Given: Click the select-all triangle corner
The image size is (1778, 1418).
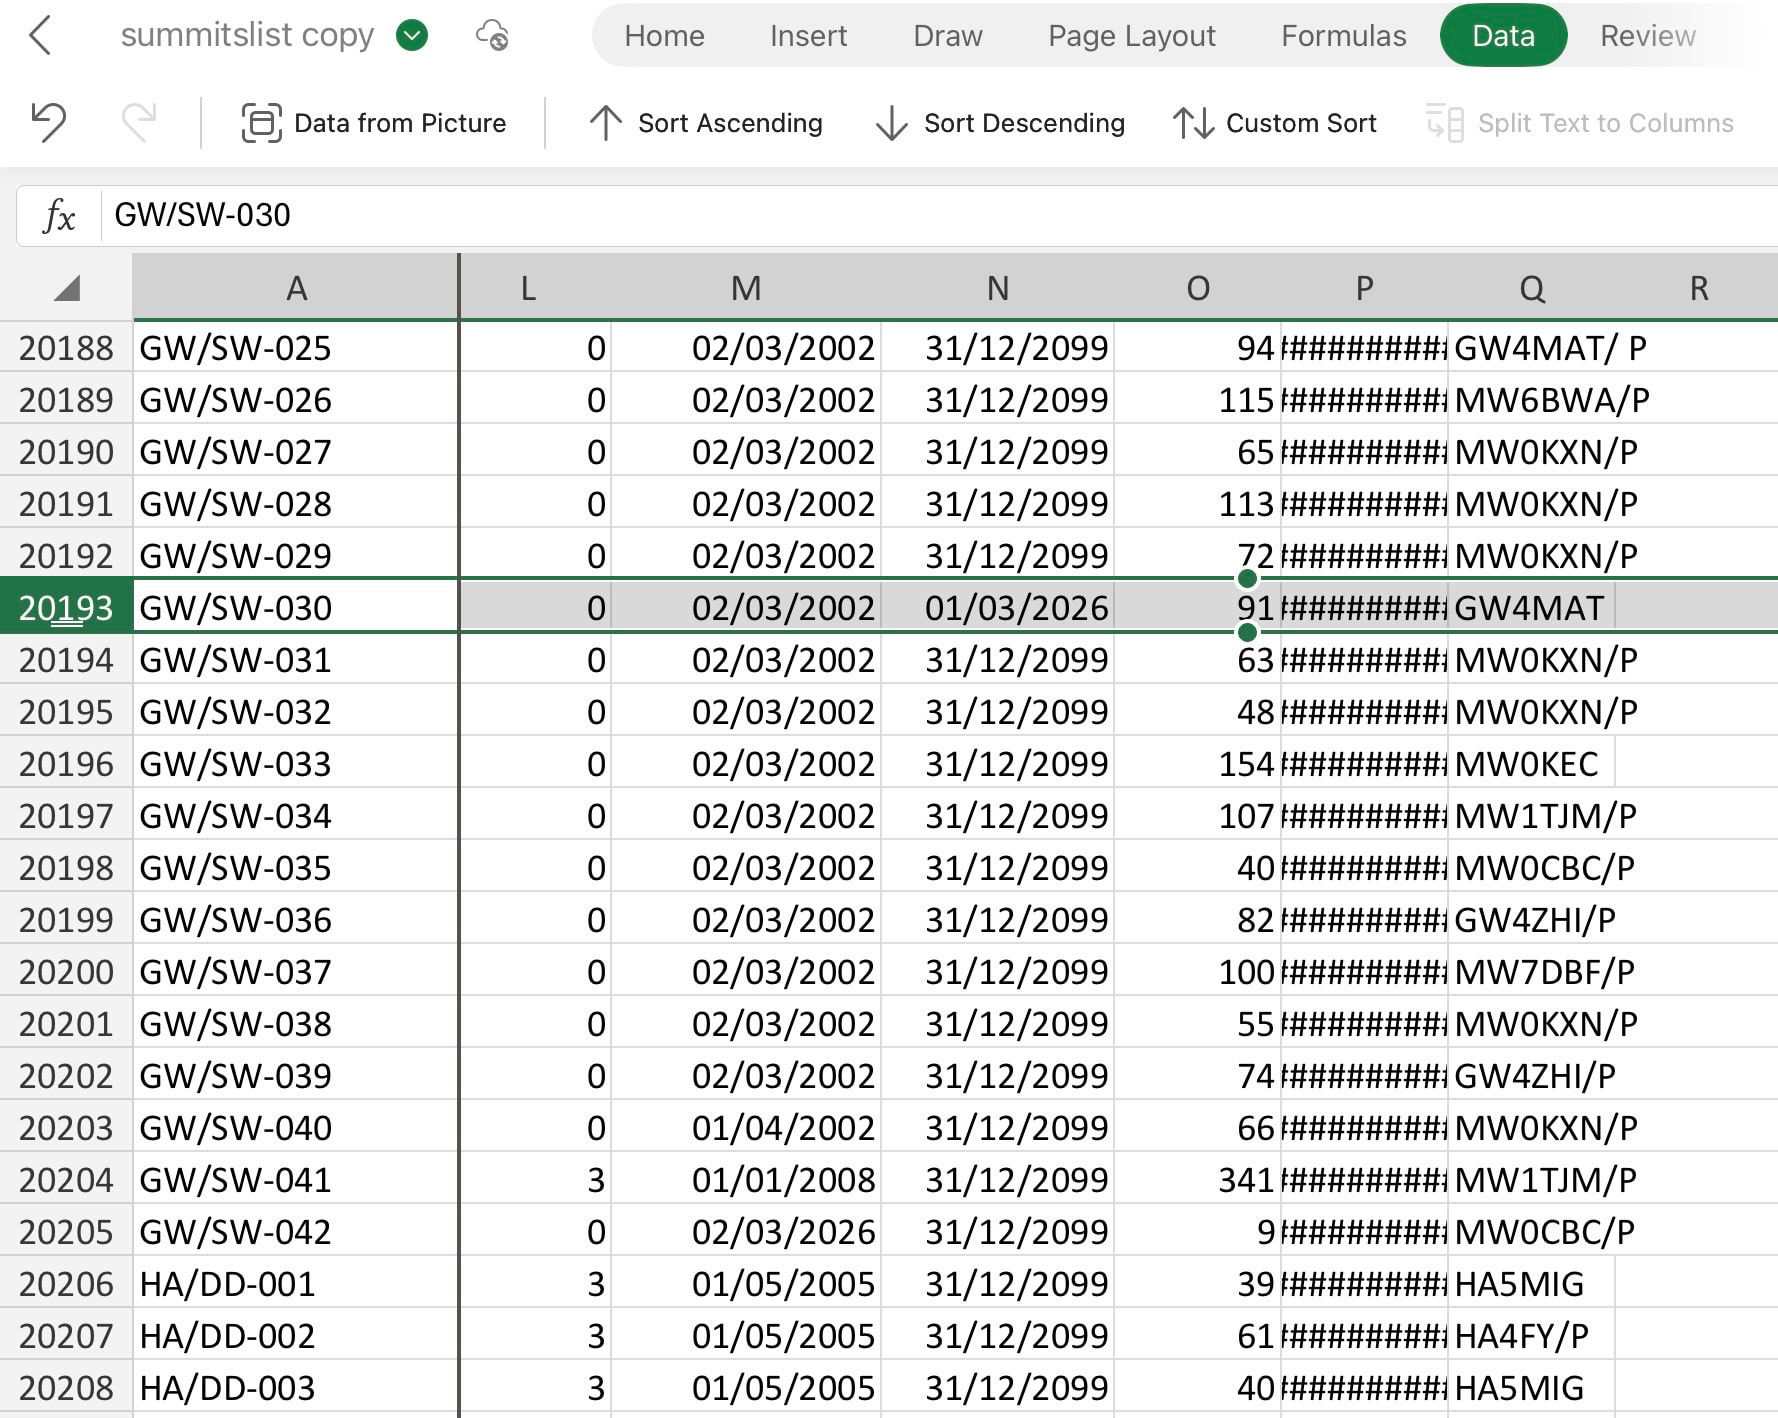Looking at the screenshot, I should [x=67, y=289].
